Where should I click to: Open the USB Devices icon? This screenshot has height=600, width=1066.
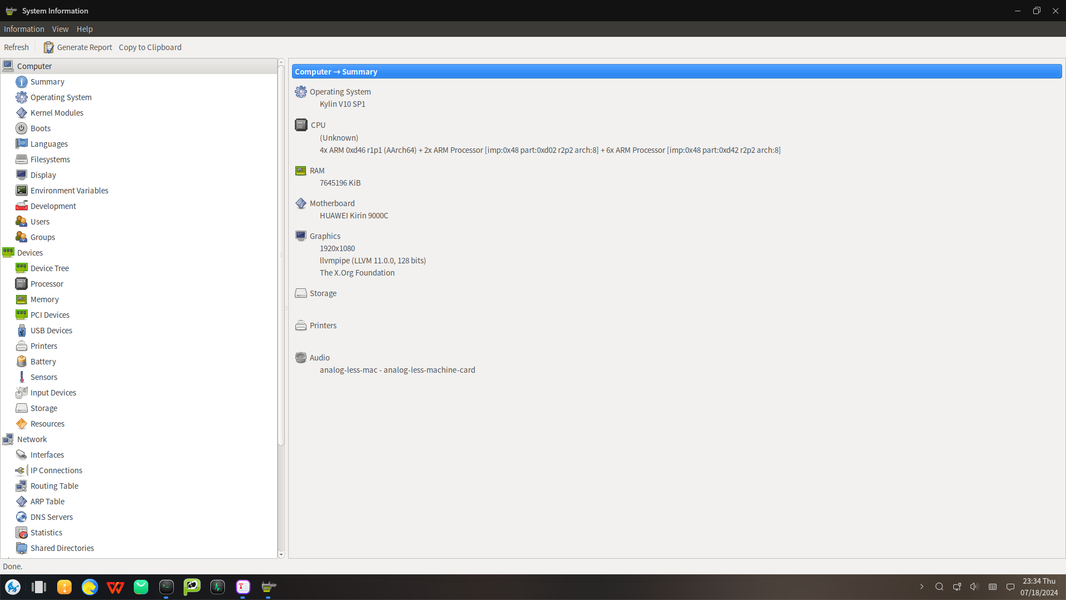[x=22, y=330]
